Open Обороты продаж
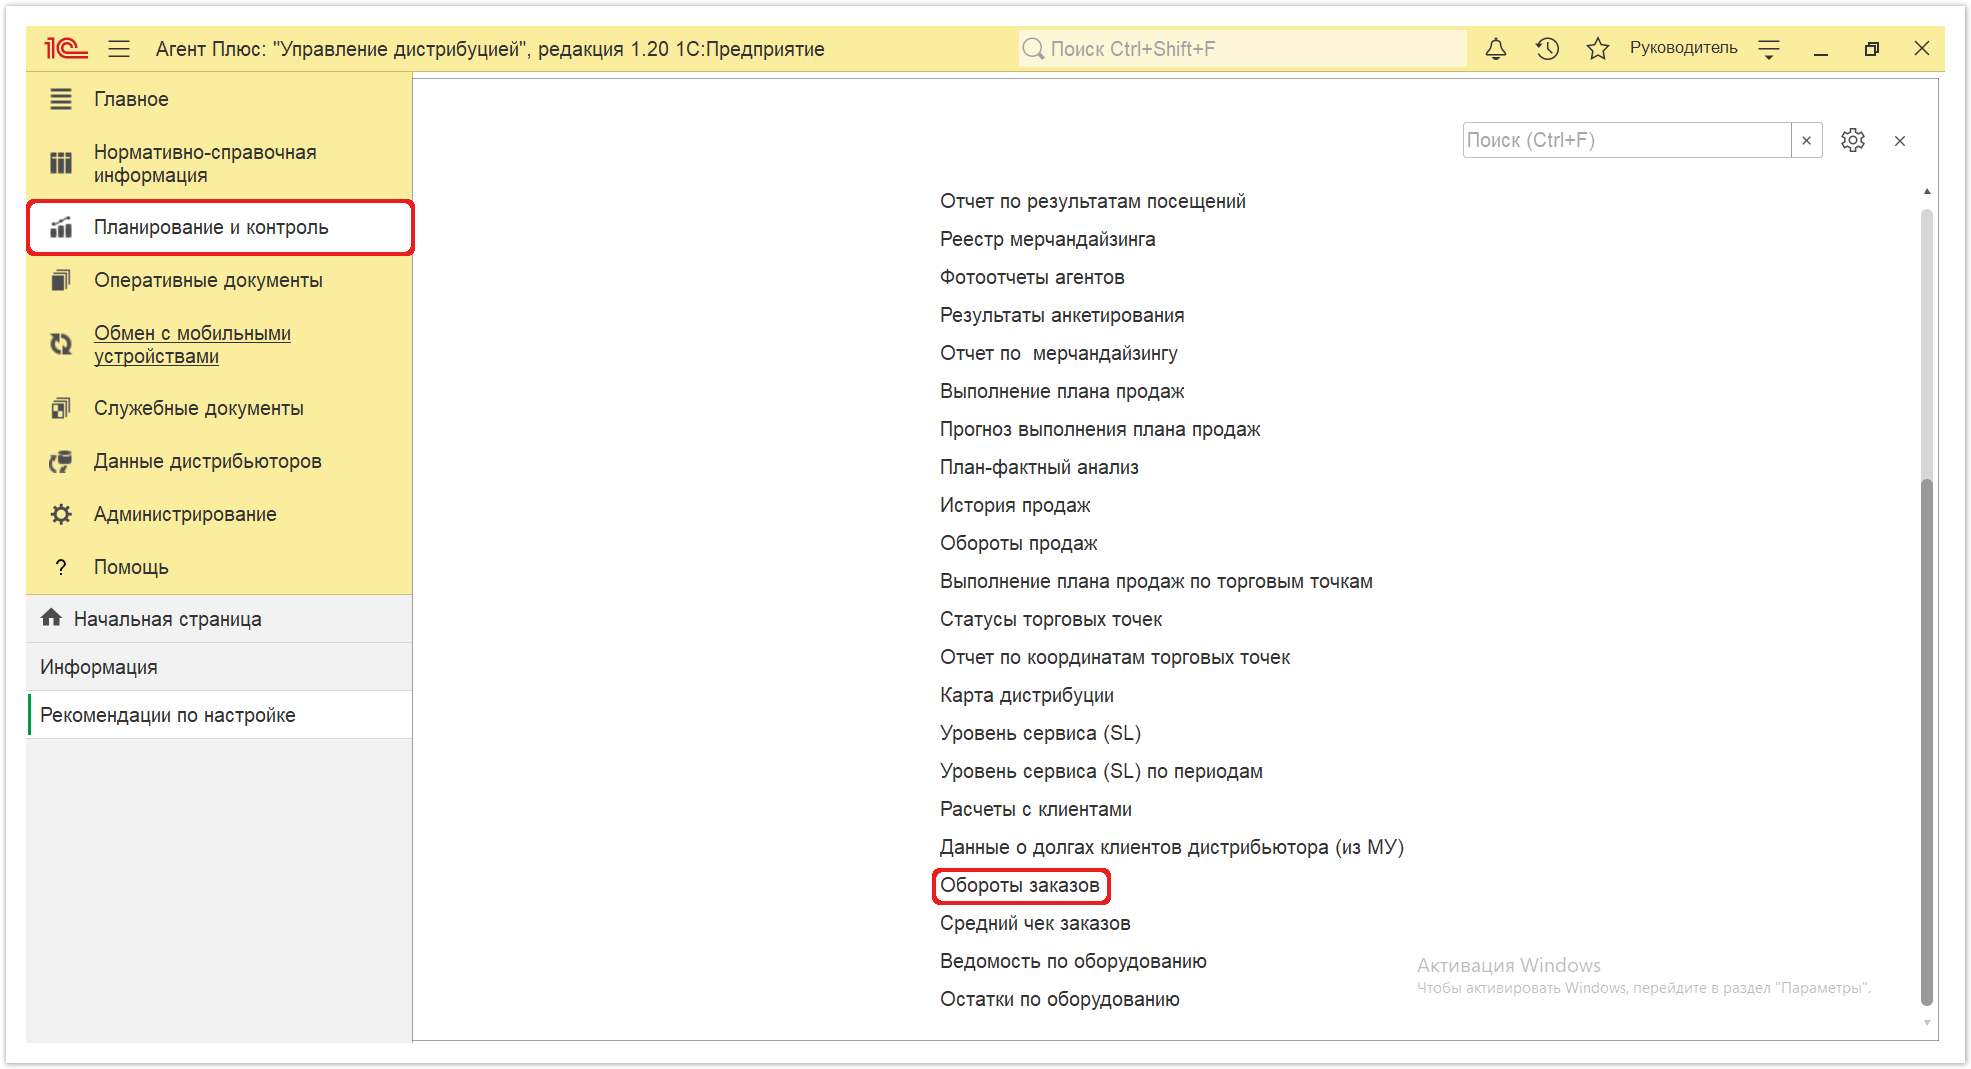Image resolution: width=1971 pixels, height=1069 pixels. coord(1018,543)
